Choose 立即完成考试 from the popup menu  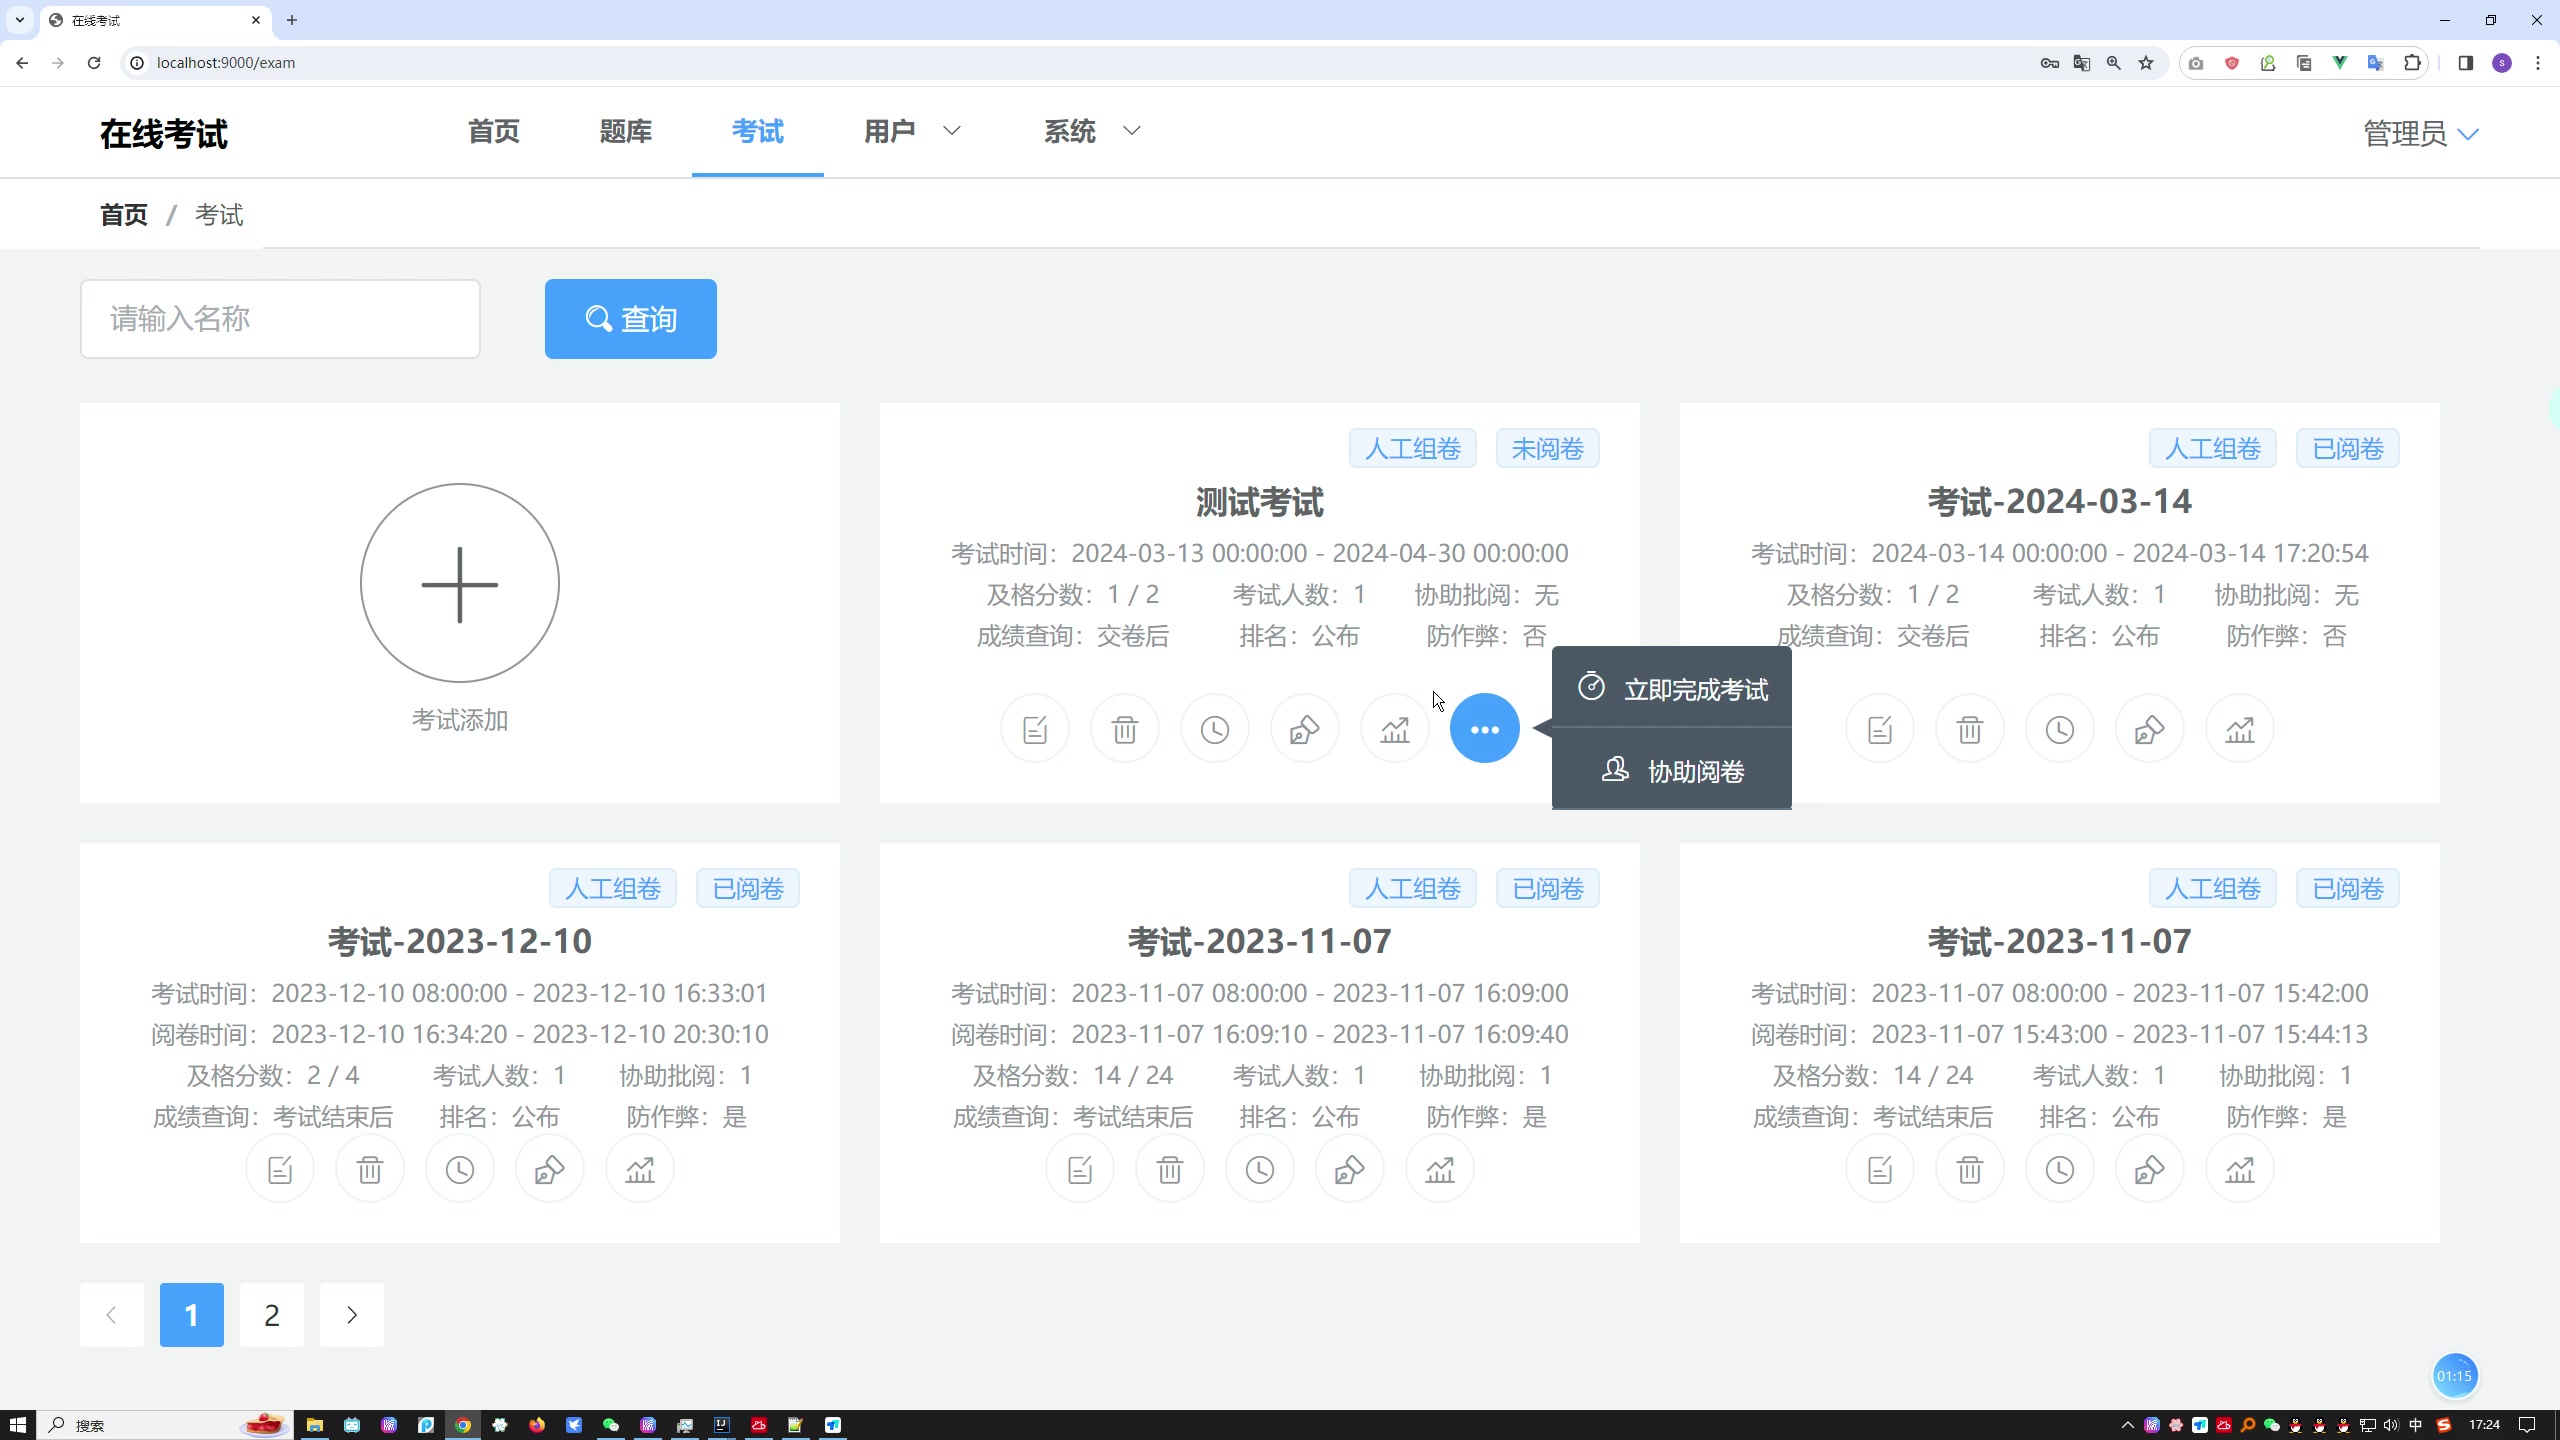[x=1672, y=689]
